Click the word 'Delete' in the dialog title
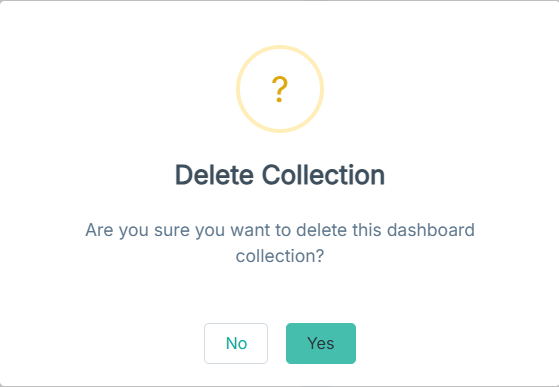Viewport: 559px width, 387px height. [214, 175]
